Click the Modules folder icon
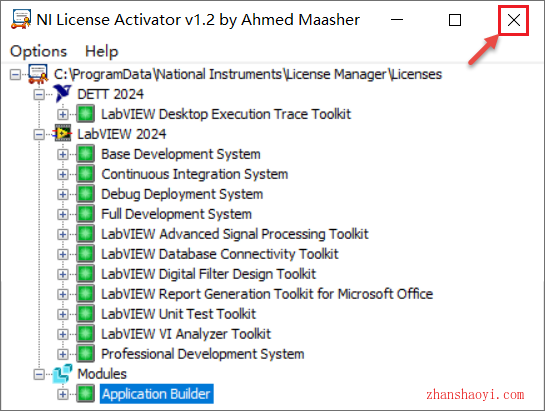Image resolution: width=545 pixels, height=411 pixels. [x=63, y=374]
